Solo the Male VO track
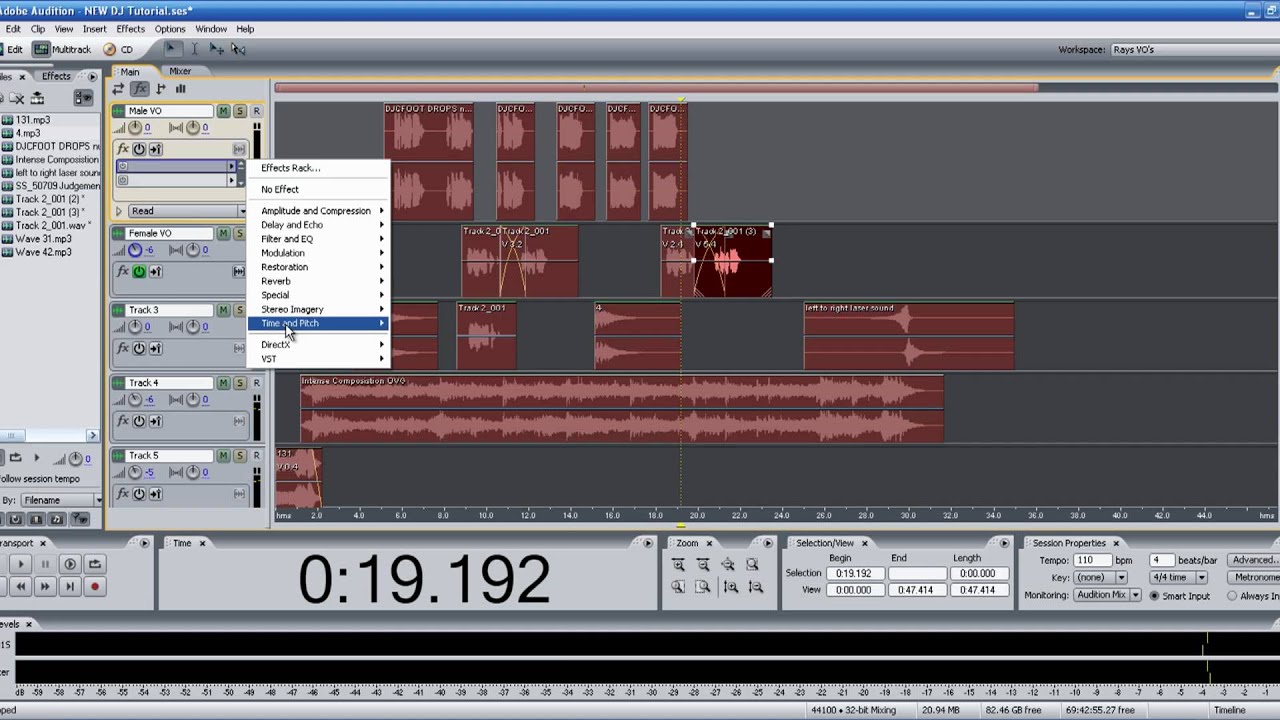The height and width of the screenshot is (720, 1280). coord(240,111)
